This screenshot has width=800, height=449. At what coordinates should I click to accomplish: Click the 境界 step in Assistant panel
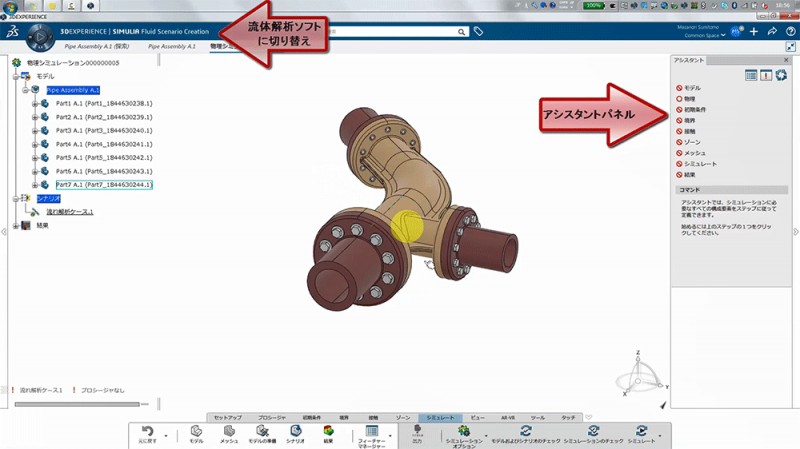click(x=686, y=120)
